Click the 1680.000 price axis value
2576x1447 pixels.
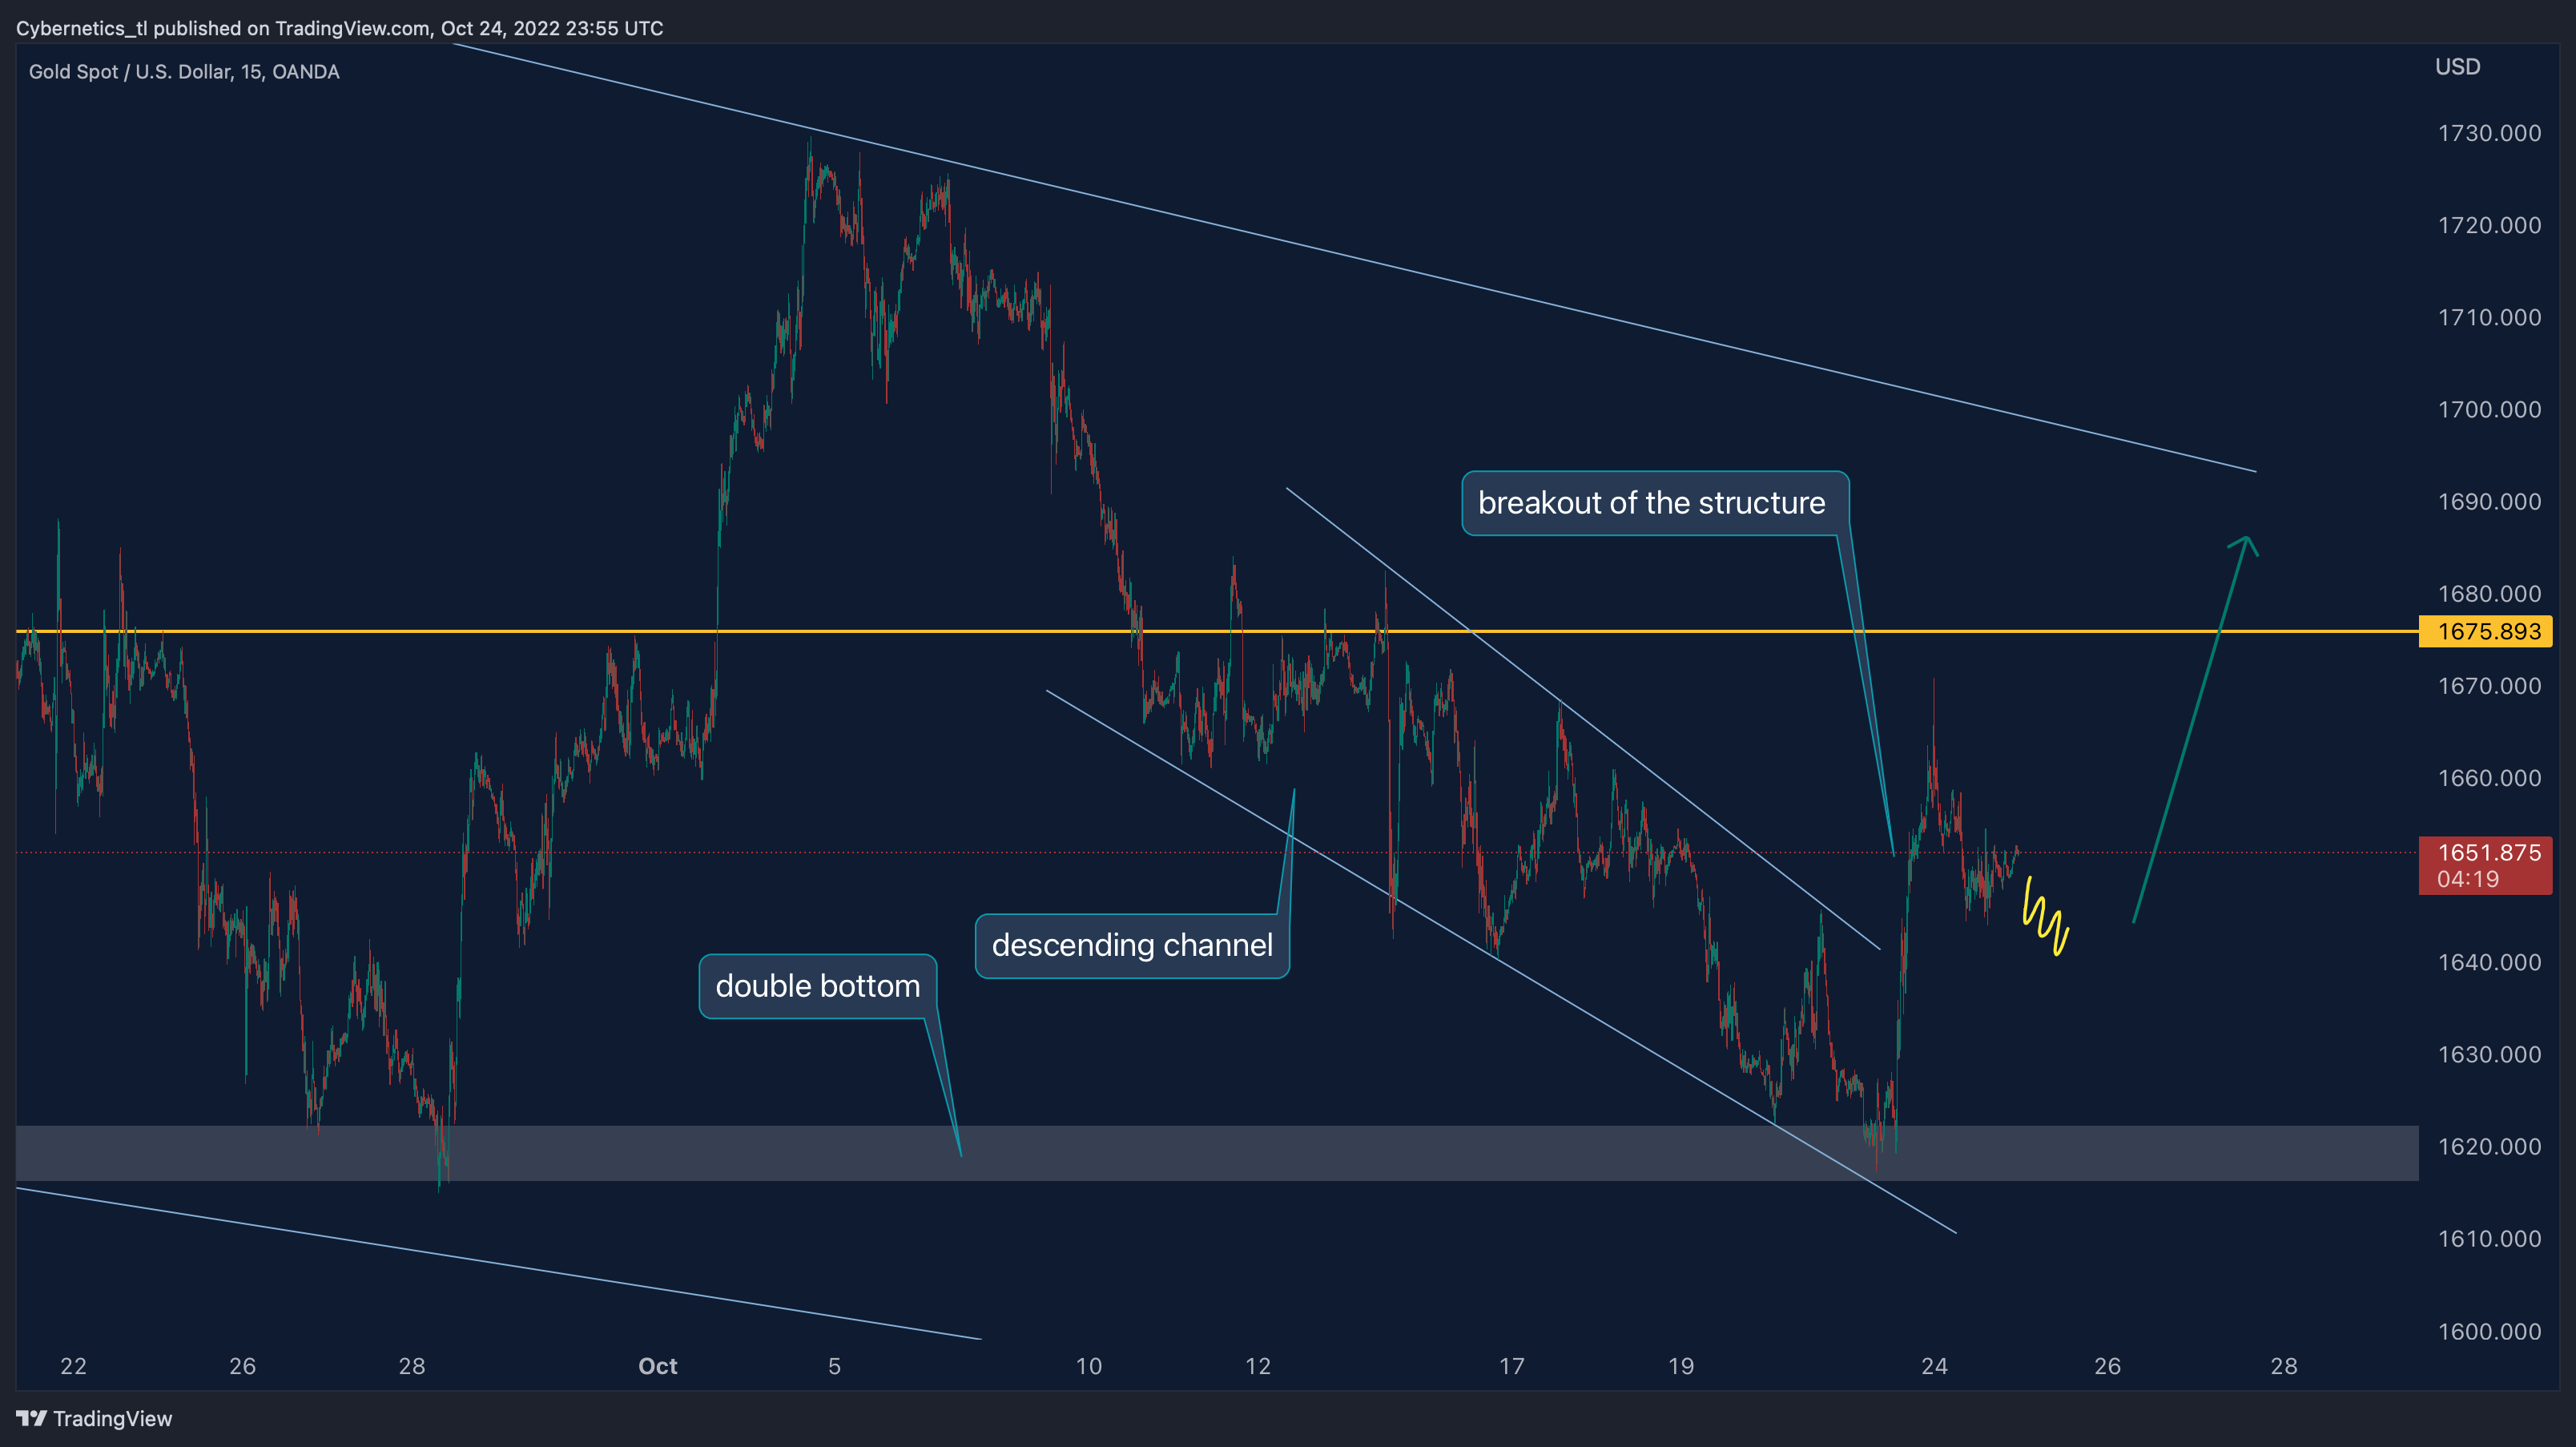2489,593
